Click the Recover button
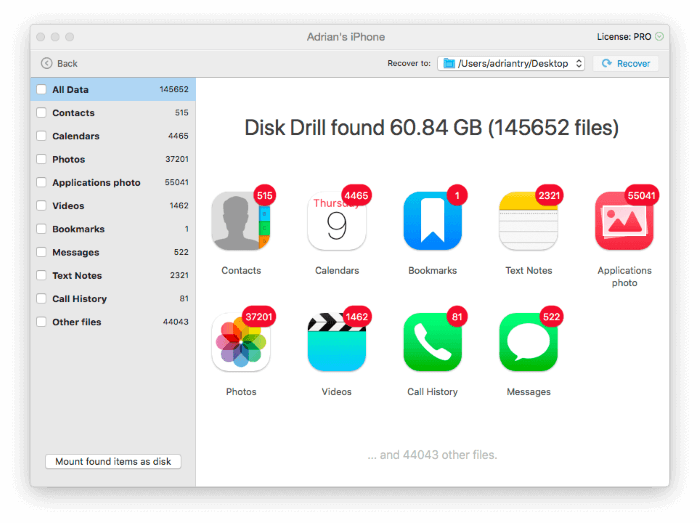 tap(625, 63)
